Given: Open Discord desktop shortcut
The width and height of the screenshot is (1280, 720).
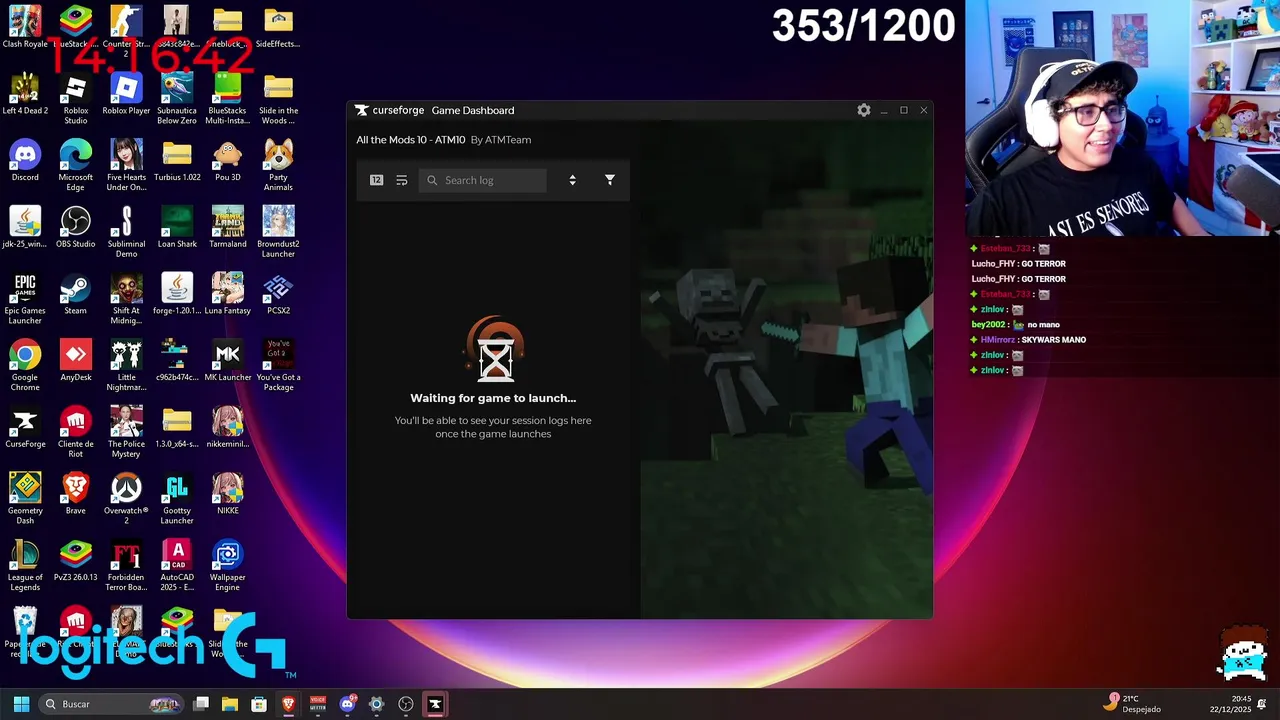Looking at the screenshot, I should (x=25, y=161).
